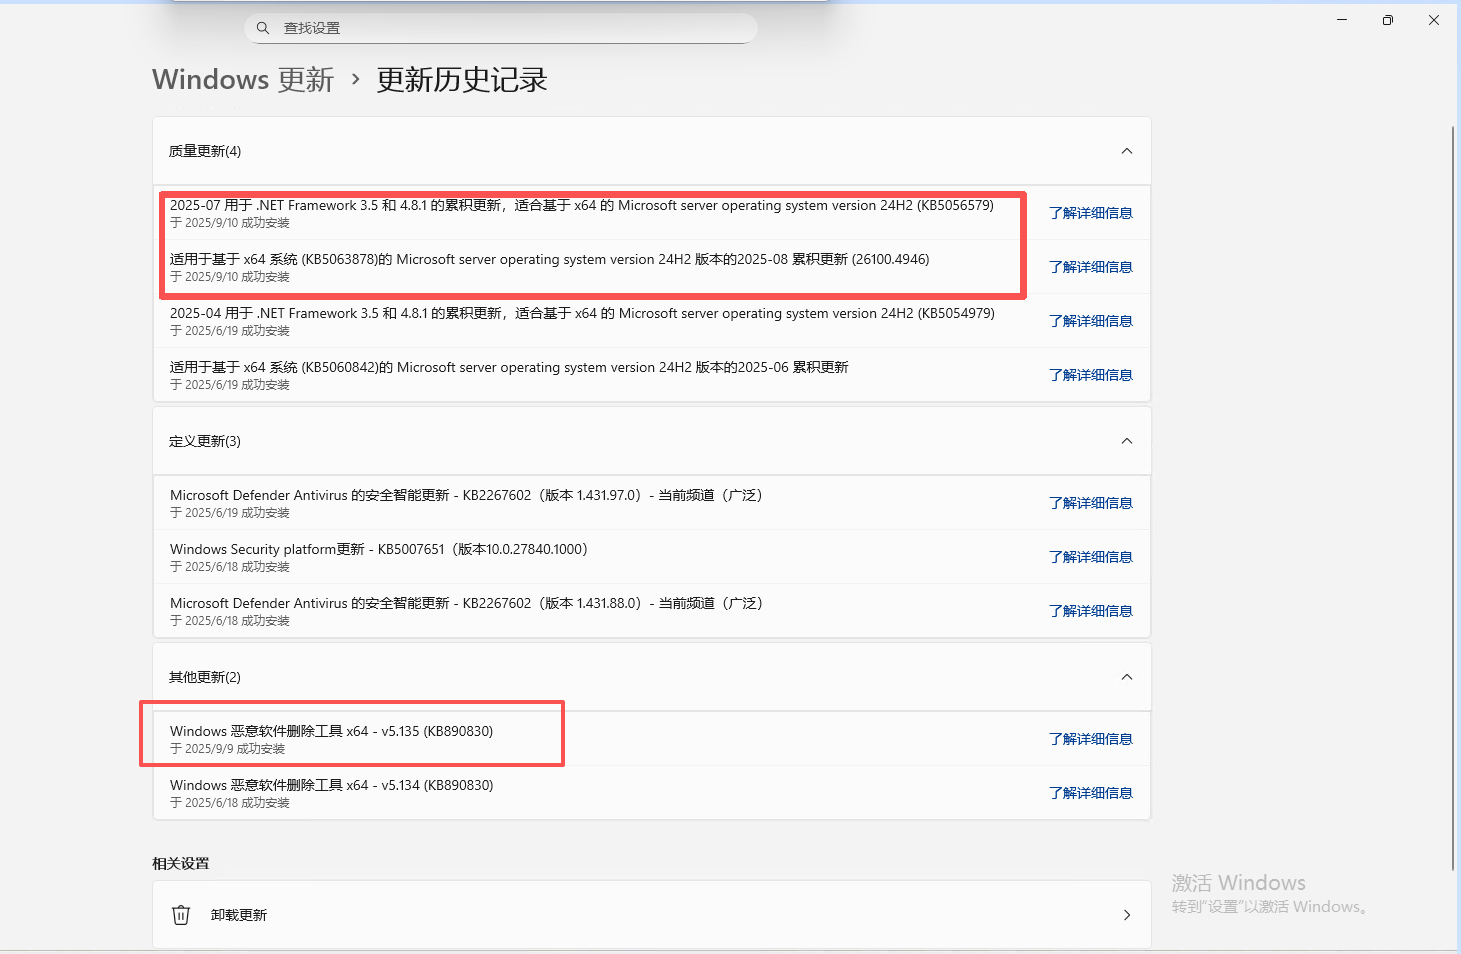
Task: Collapse the 其他更新(2) section chevron
Action: point(1126,677)
